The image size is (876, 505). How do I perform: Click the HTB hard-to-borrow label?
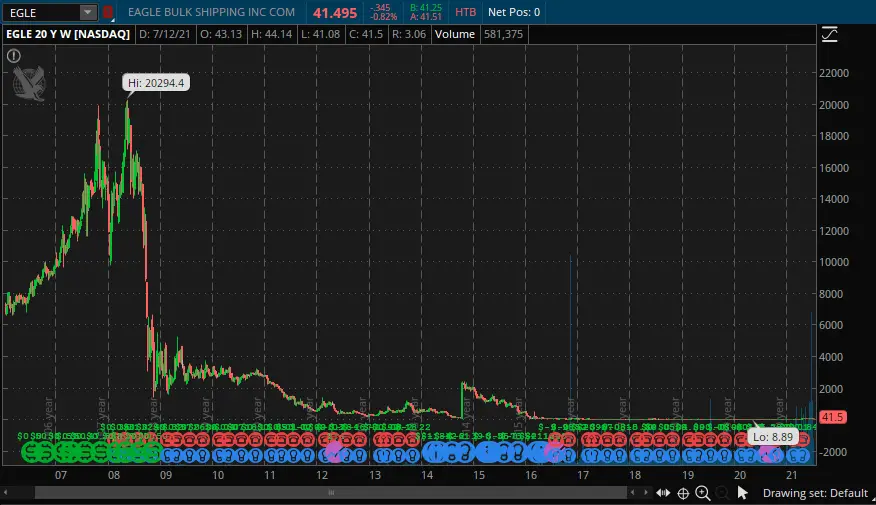(465, 12)
